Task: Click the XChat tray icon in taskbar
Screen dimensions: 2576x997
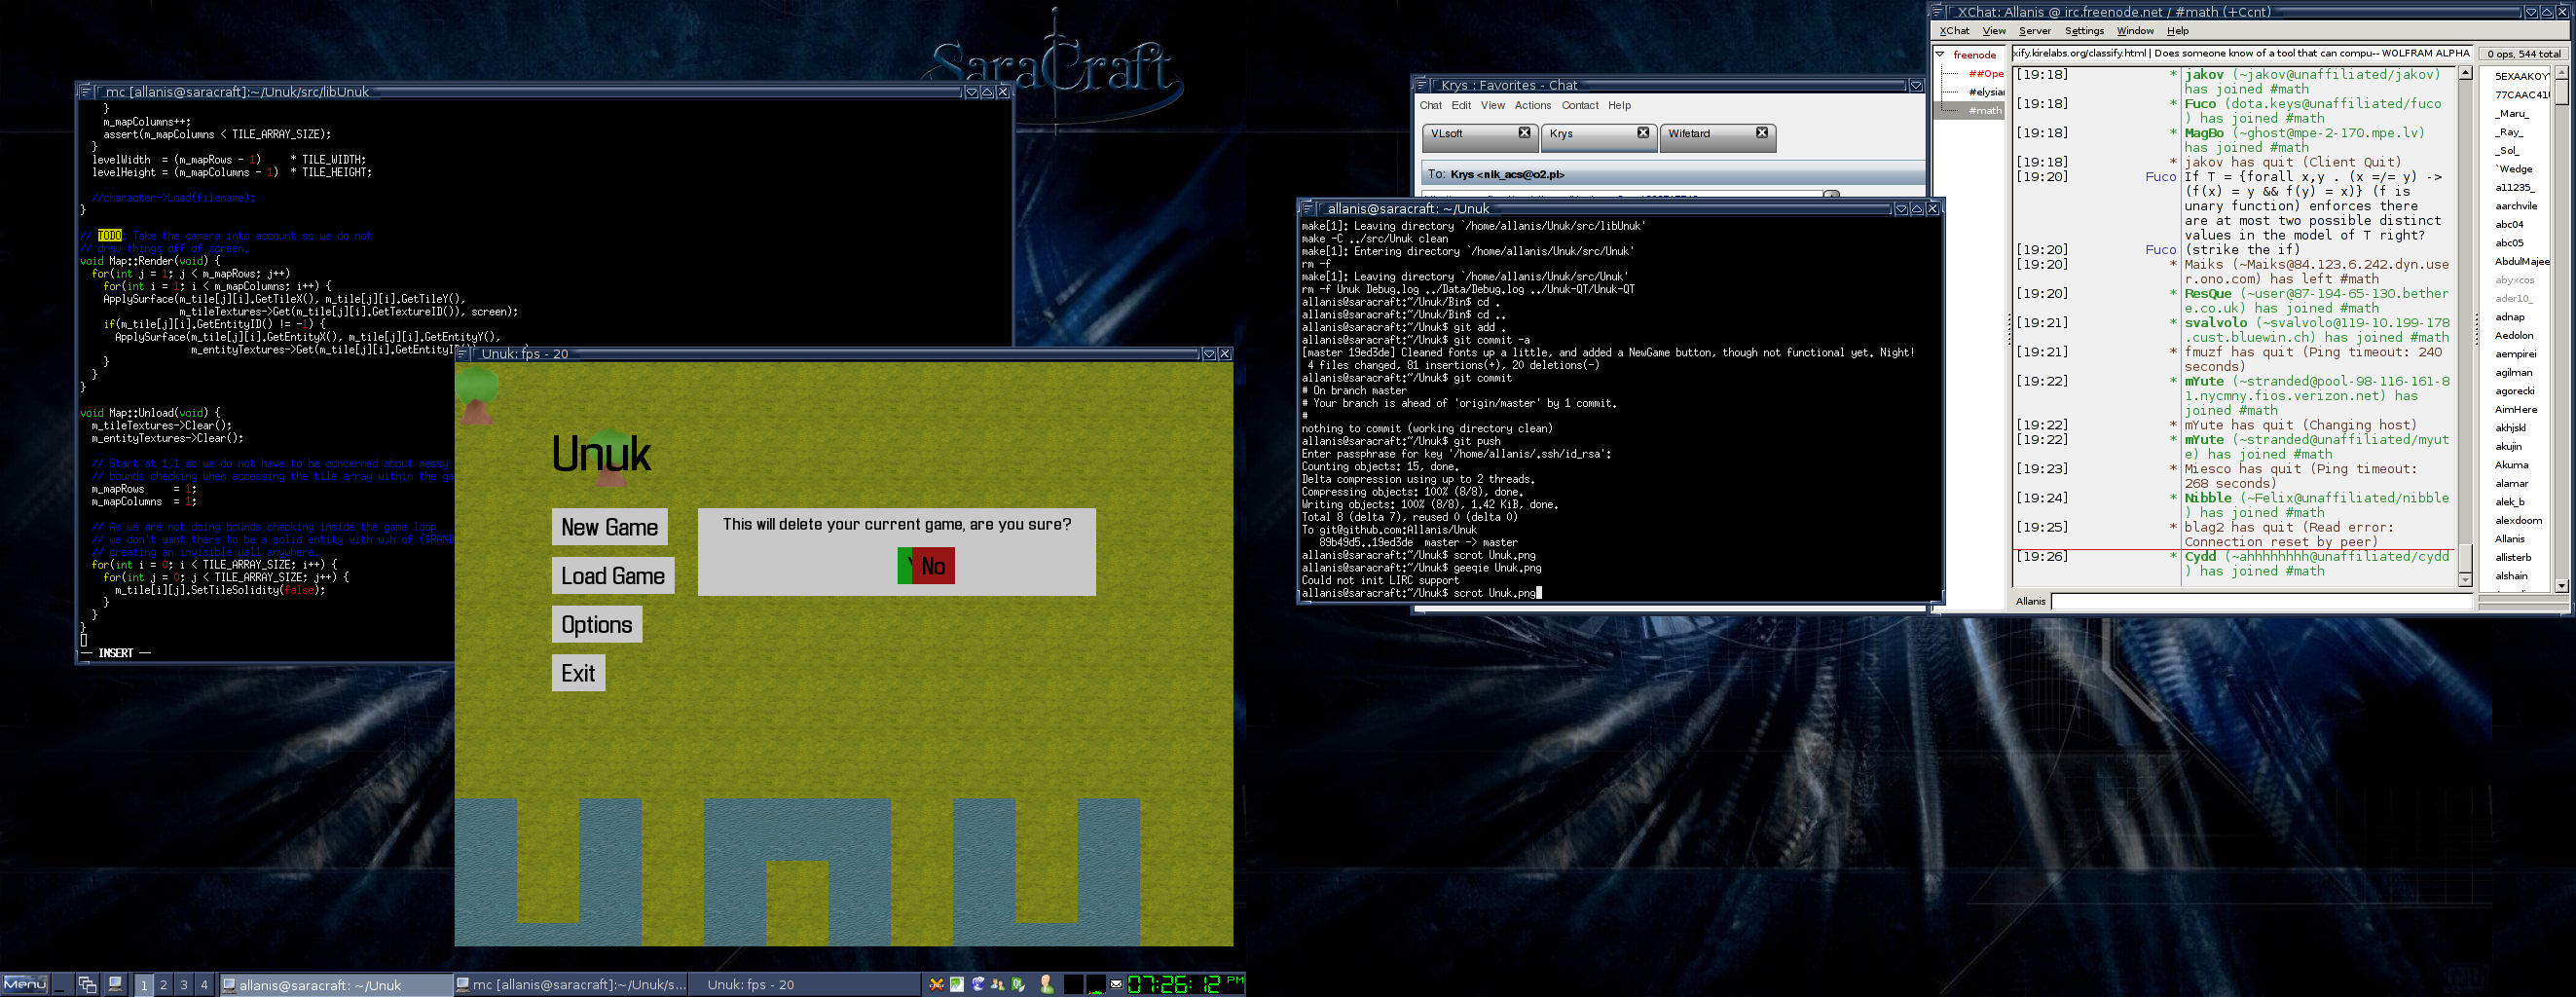Action: click(936, 985)
